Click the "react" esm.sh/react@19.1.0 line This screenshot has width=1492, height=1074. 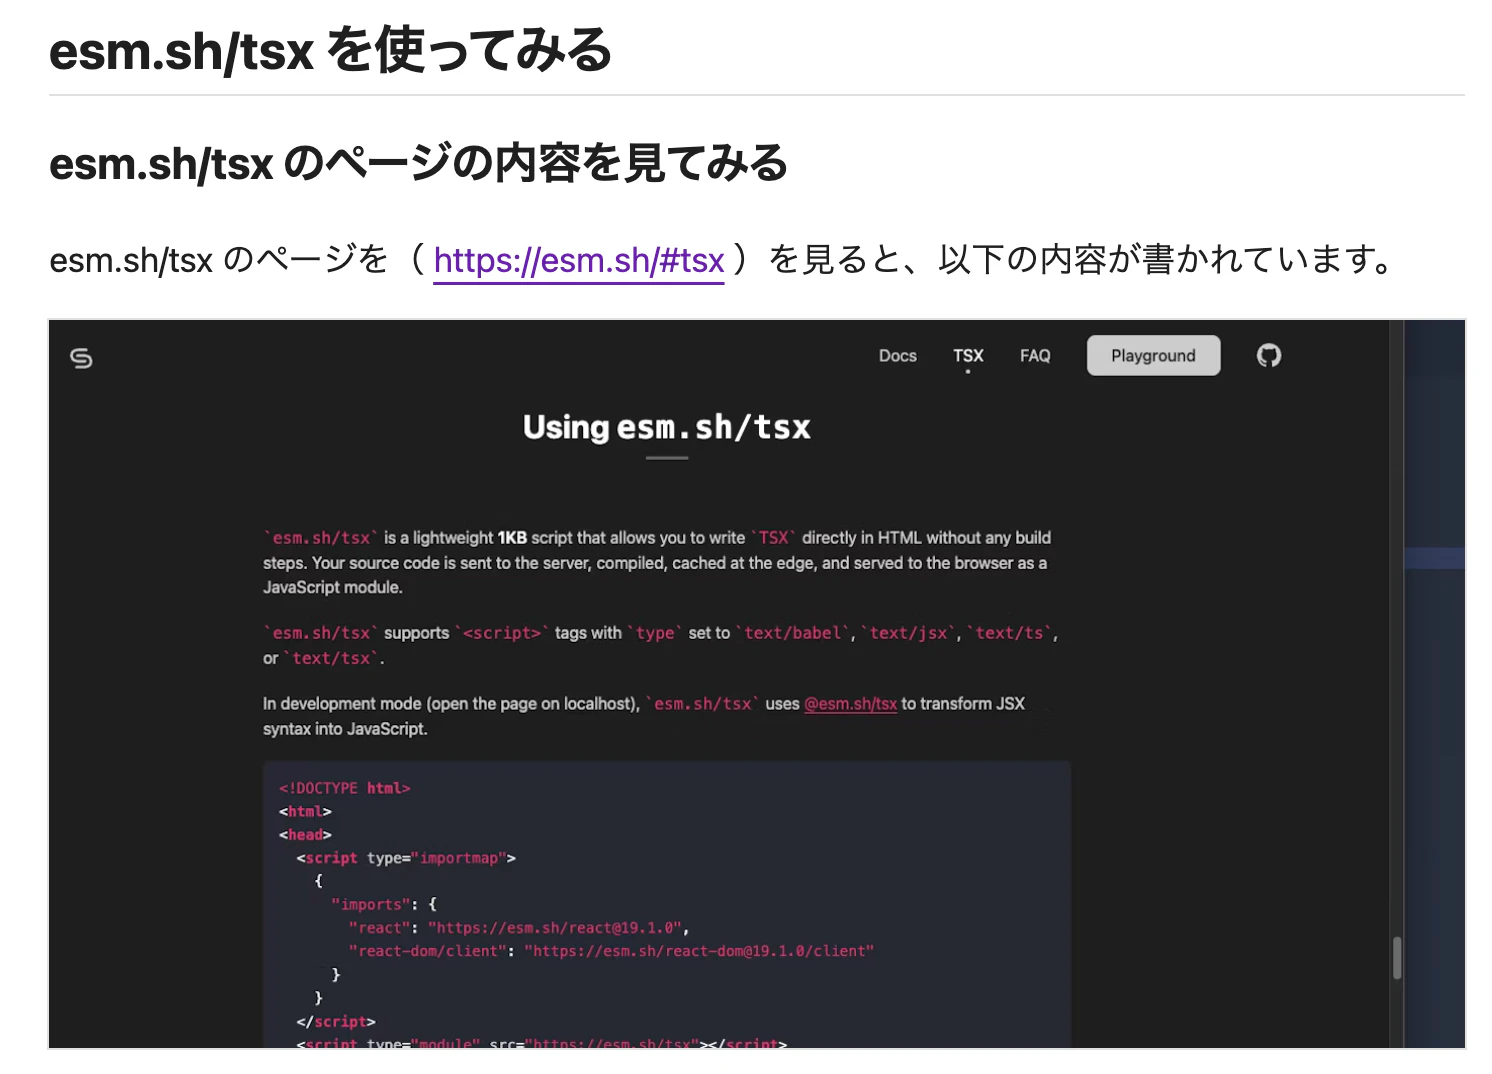(x=519, y=928)
